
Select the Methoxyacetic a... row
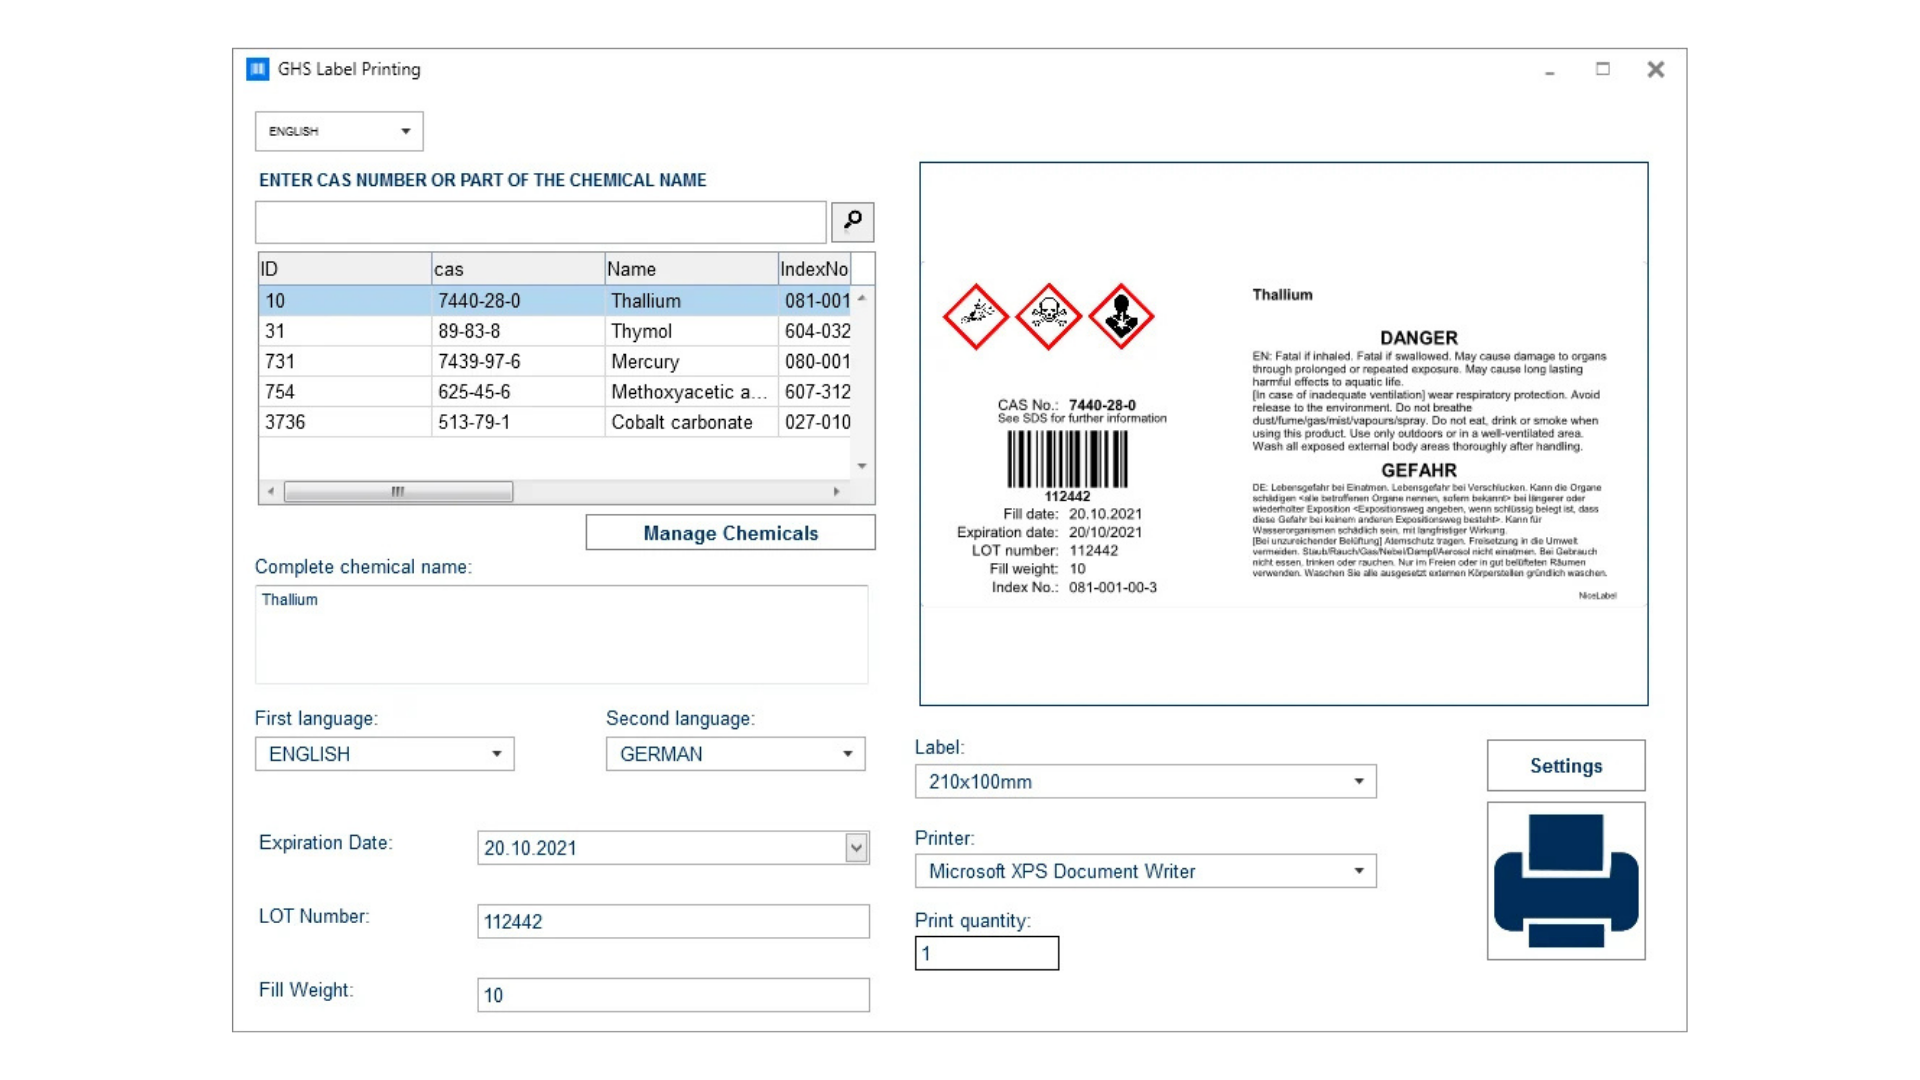tap(555, 392)
